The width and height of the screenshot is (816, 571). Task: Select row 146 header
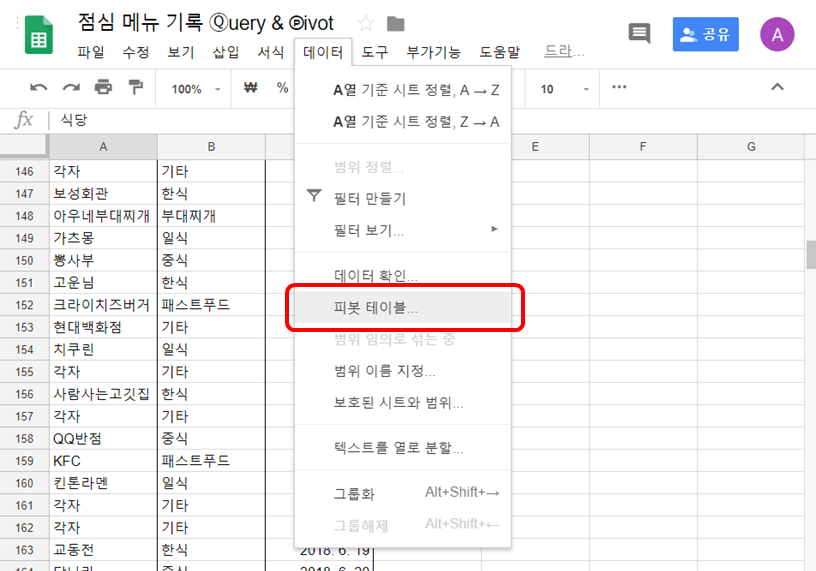click(24, 171)
